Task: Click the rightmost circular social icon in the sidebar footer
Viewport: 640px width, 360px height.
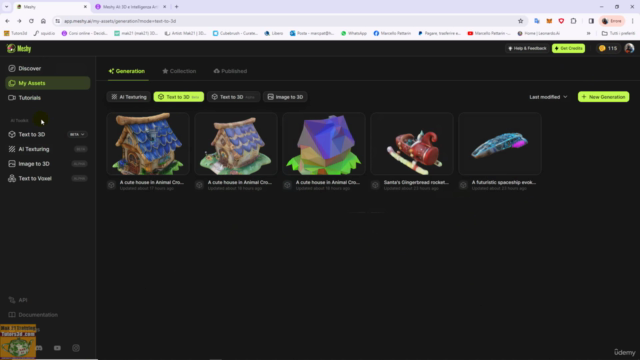Action: pos(76,348)
